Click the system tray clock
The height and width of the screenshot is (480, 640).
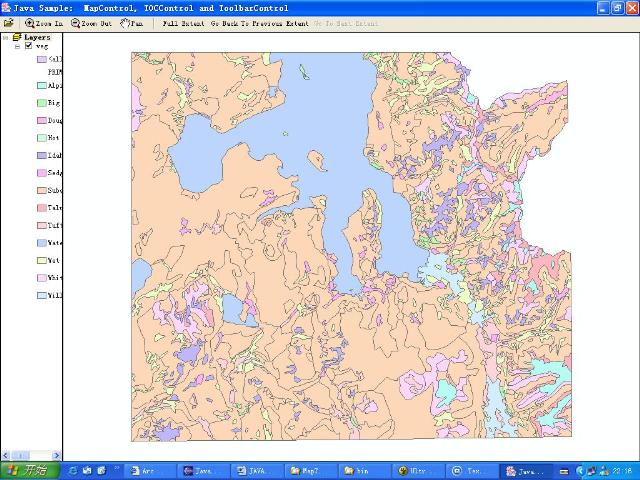pyautogui.click(x=622, y=471)
